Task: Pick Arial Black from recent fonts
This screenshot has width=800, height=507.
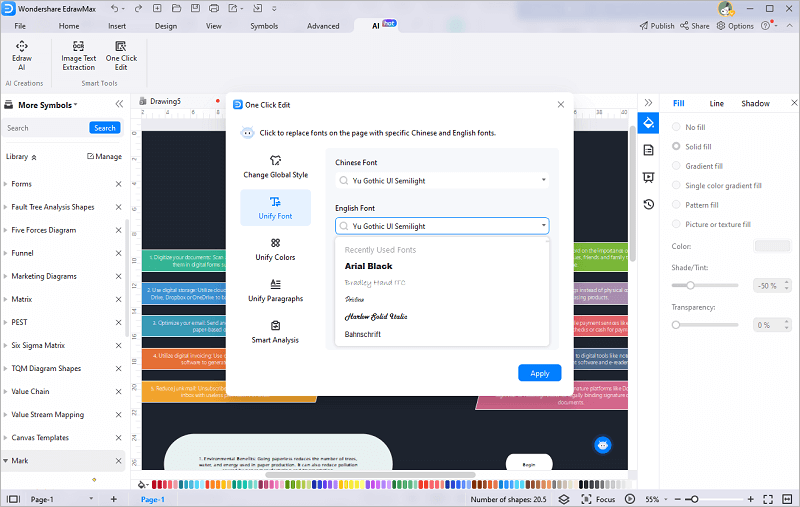Action: 369,266
